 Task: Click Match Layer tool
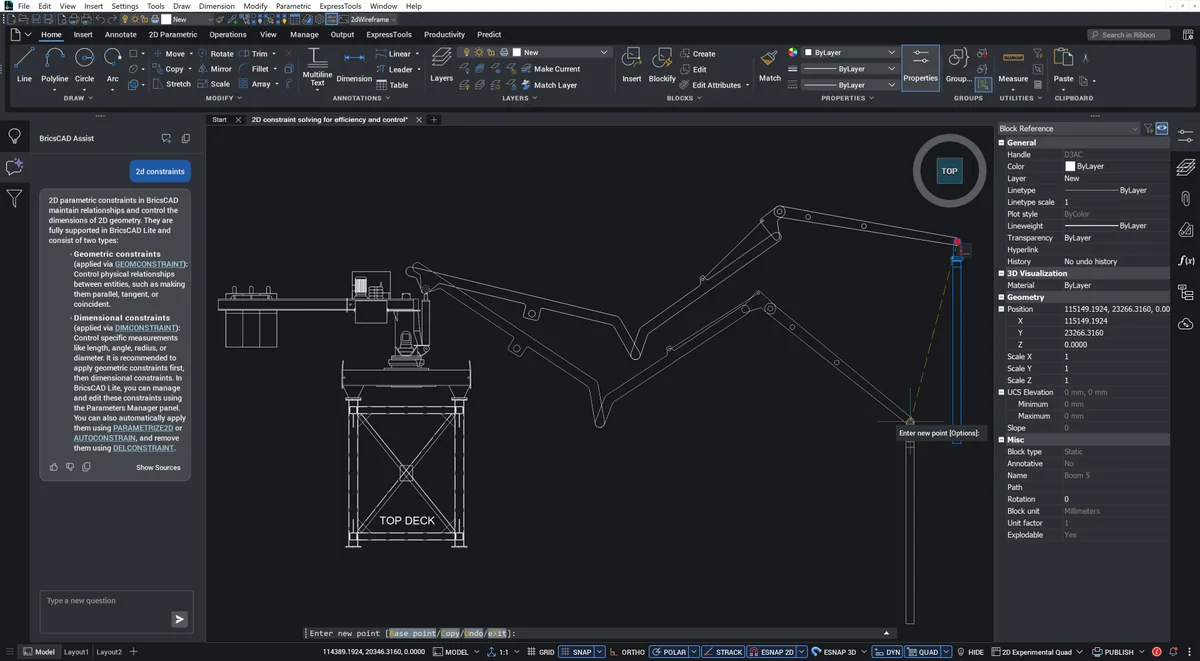coord(549,85)
